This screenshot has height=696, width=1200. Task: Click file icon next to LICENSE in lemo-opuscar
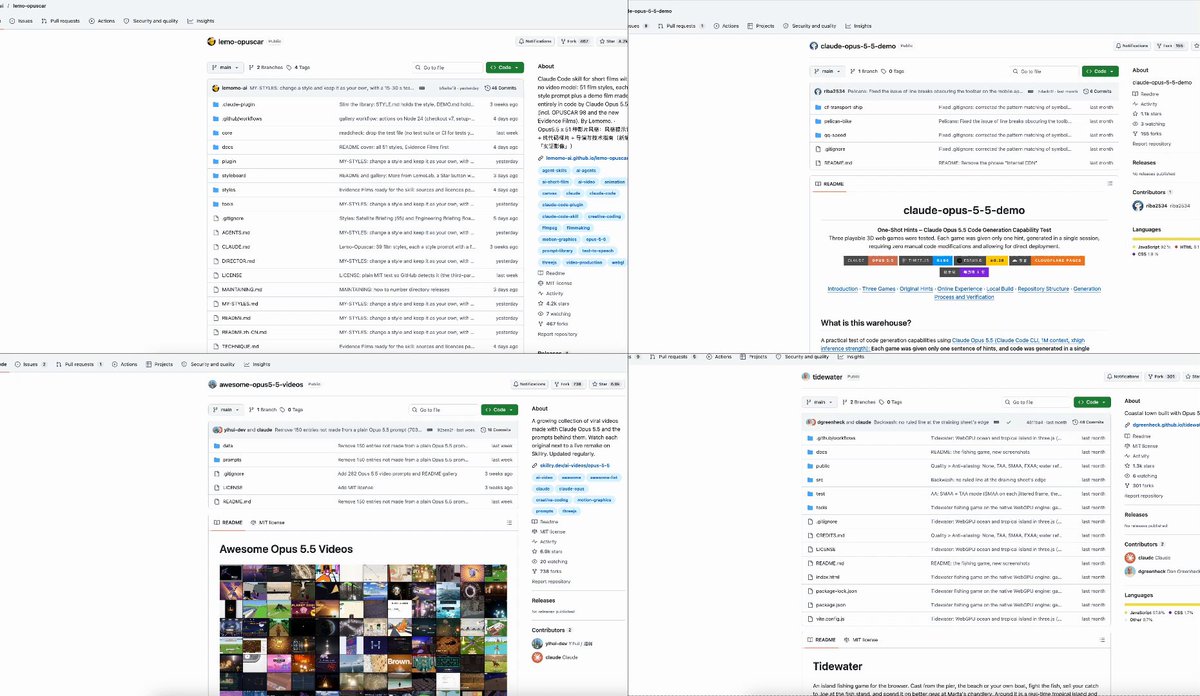[215, 275]
